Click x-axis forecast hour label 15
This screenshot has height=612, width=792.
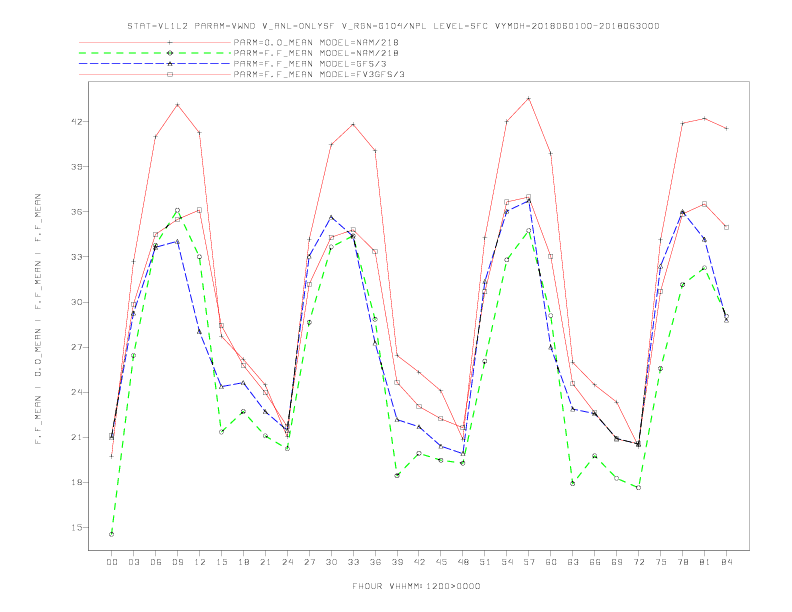[x=221, y=562]
